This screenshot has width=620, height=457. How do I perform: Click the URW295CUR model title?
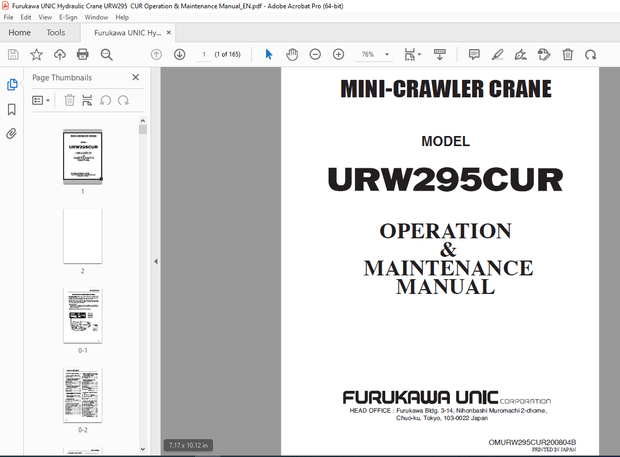pyautogui.click(x=445, y=179)
